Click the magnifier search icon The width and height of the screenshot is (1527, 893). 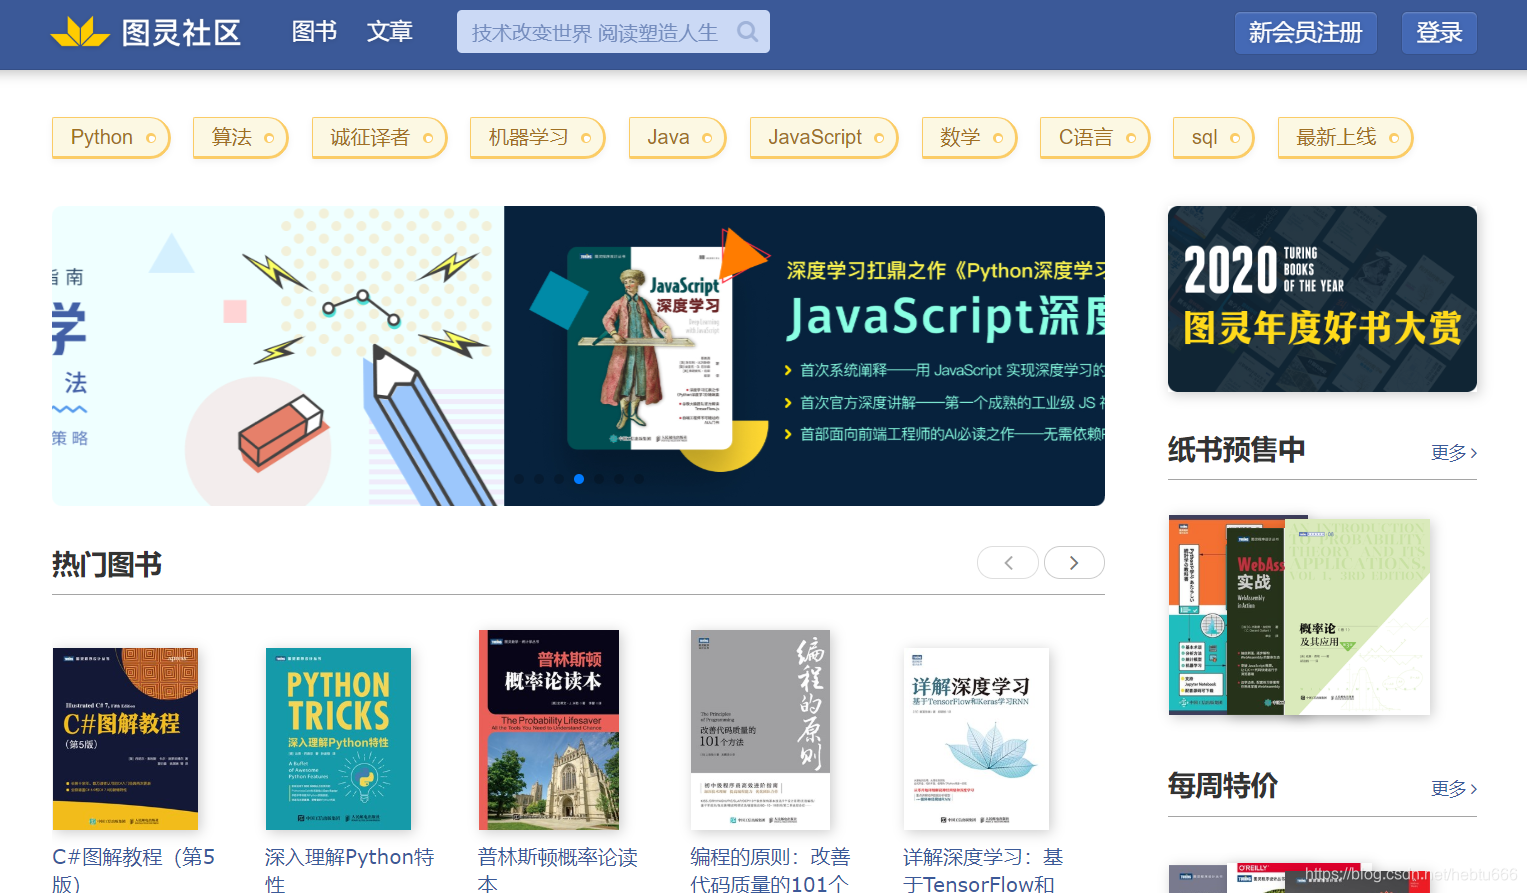point(747,32)
